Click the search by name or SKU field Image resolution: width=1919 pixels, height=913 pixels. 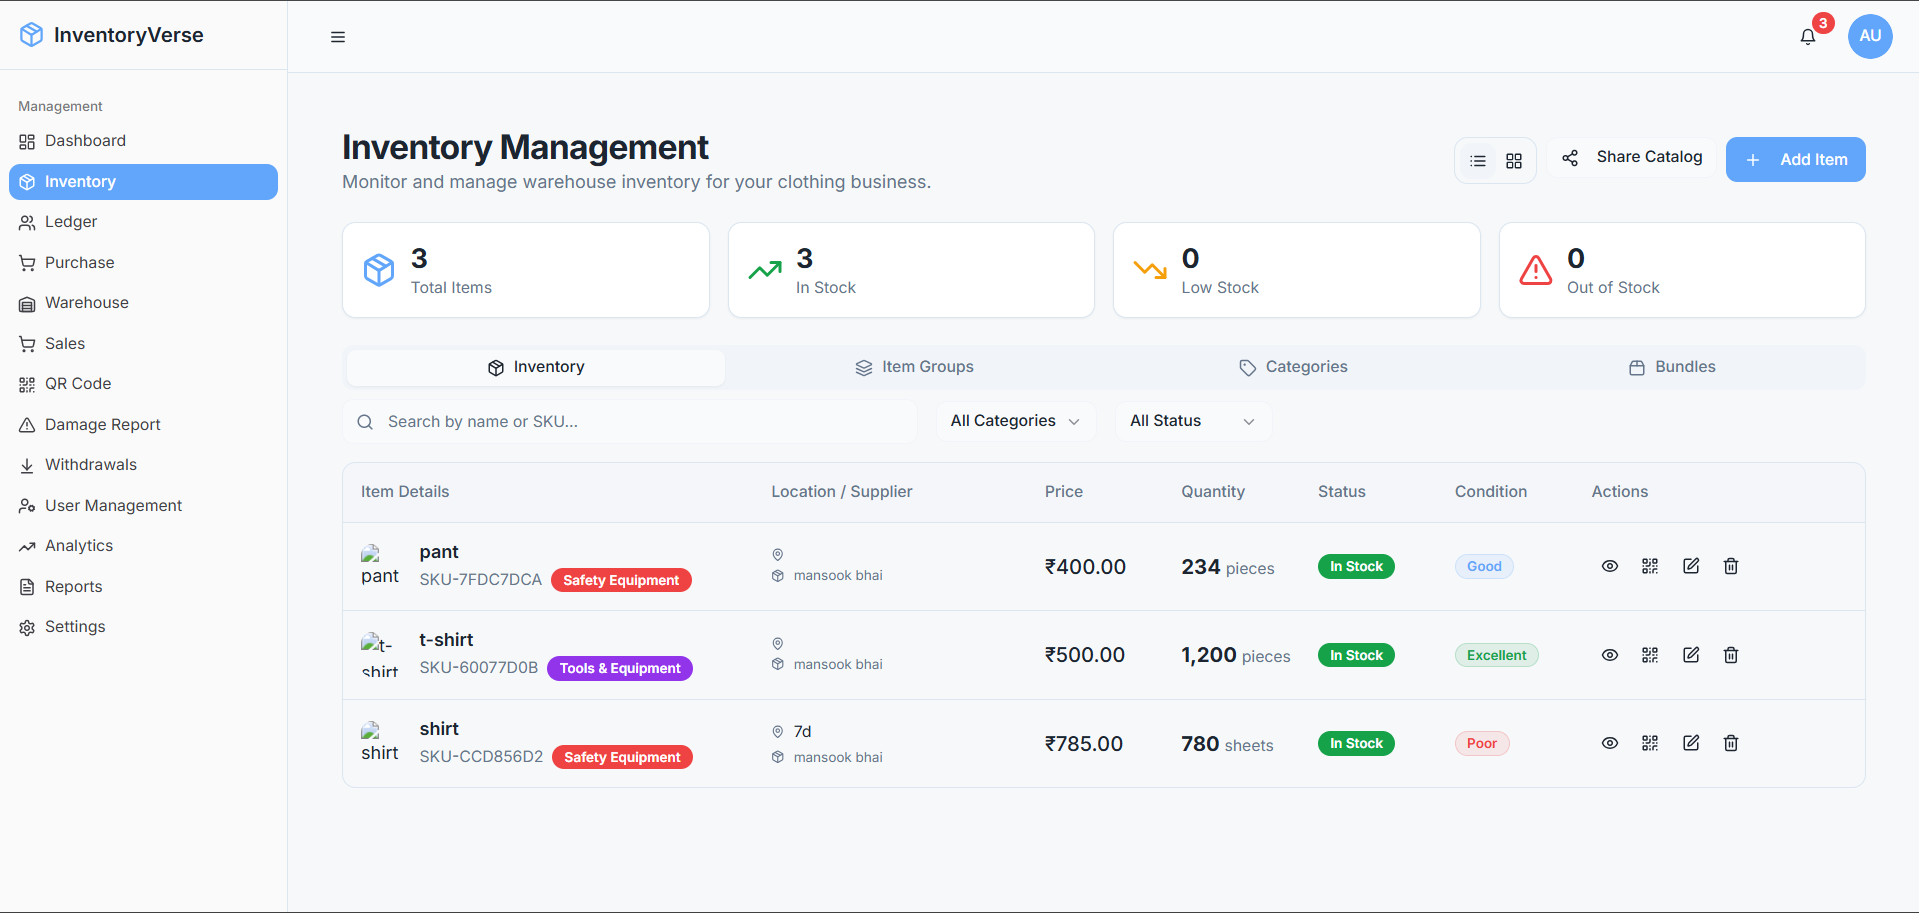coord(630,421)
